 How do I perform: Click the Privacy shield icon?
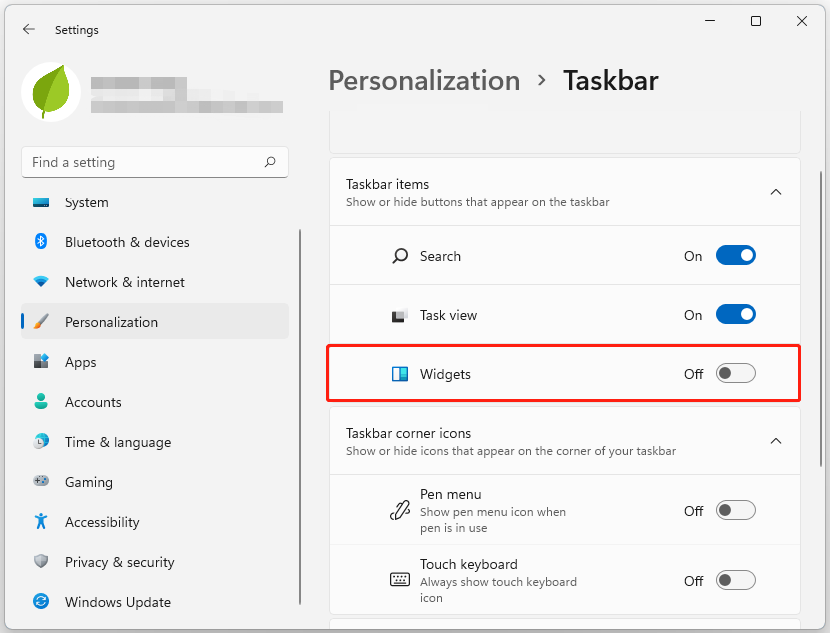click(x=41, y=561)
